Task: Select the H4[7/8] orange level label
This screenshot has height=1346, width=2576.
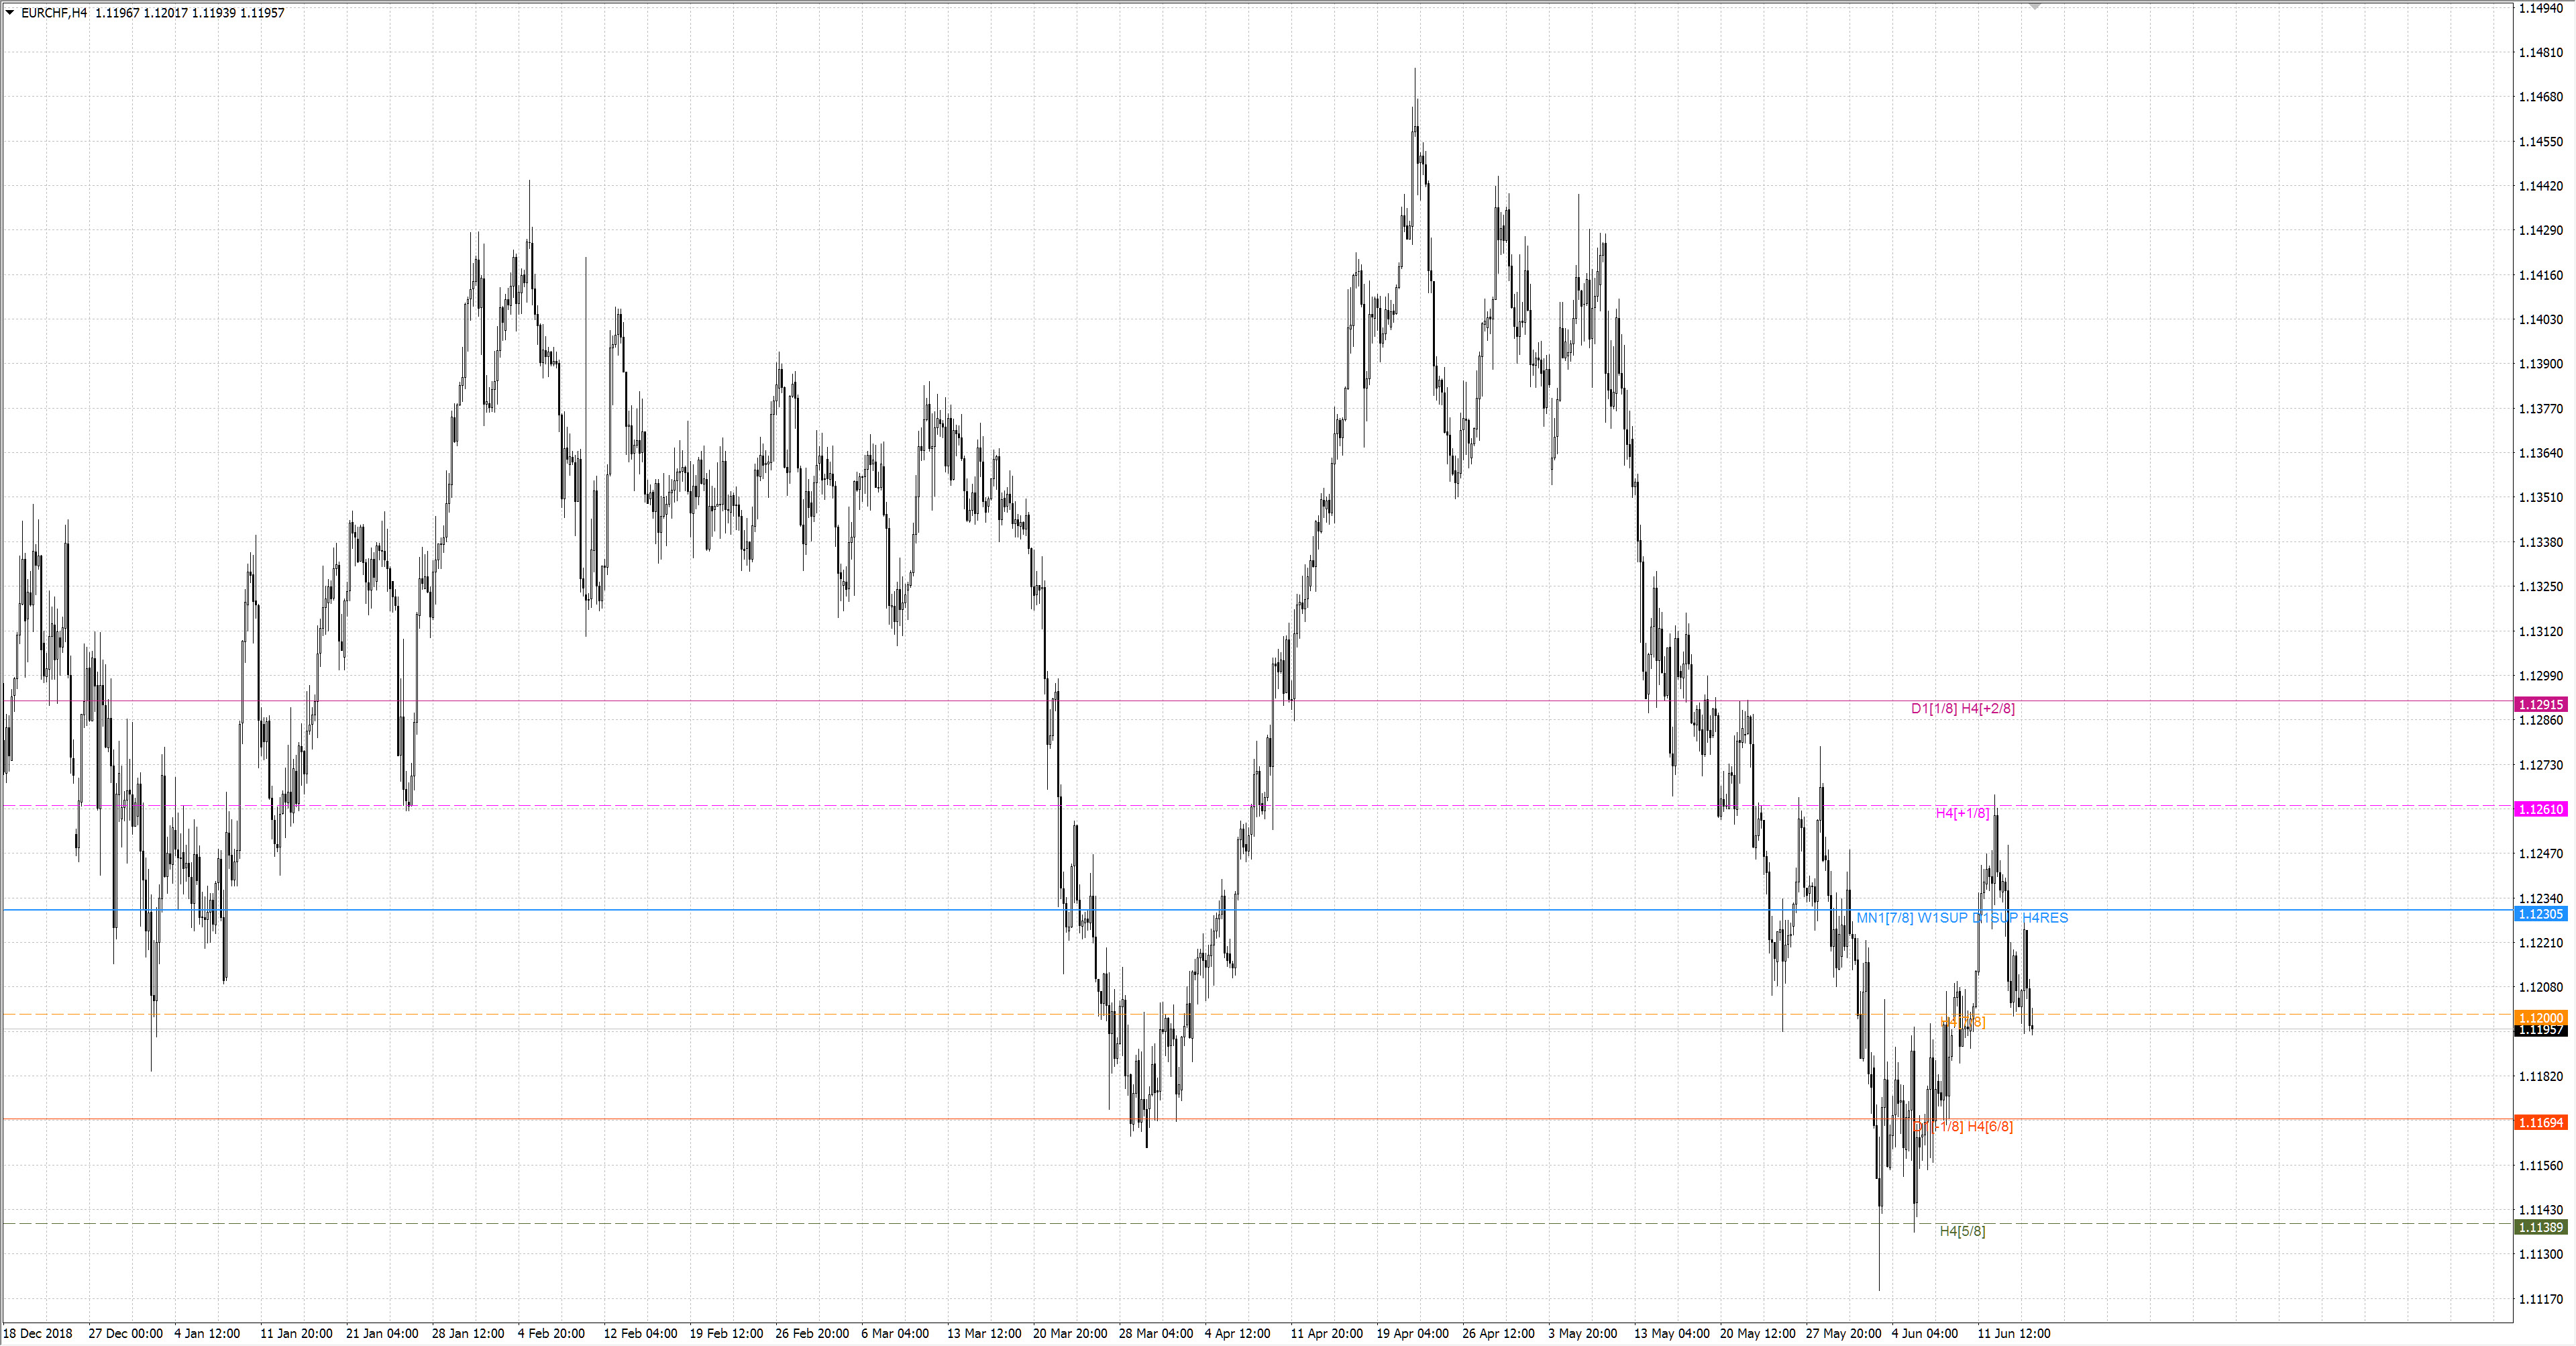Action: [1962, 1022]
